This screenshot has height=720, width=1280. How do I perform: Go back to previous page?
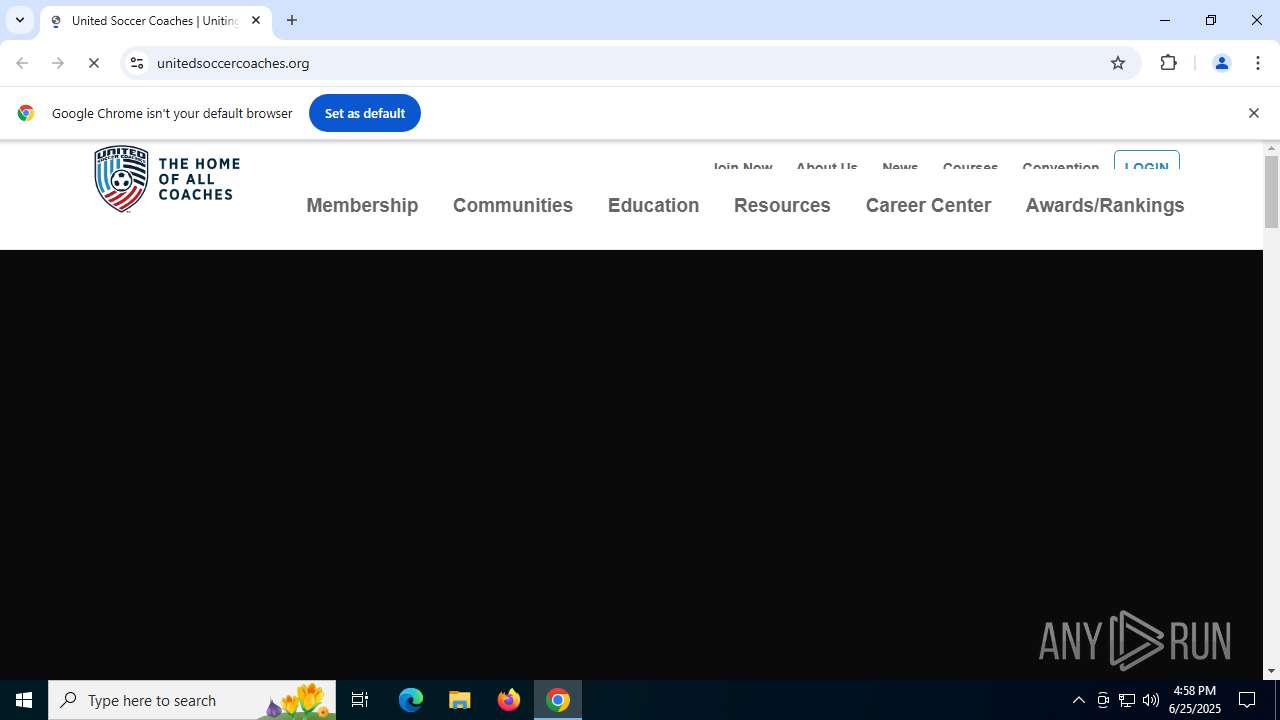(x=22, y=63)
